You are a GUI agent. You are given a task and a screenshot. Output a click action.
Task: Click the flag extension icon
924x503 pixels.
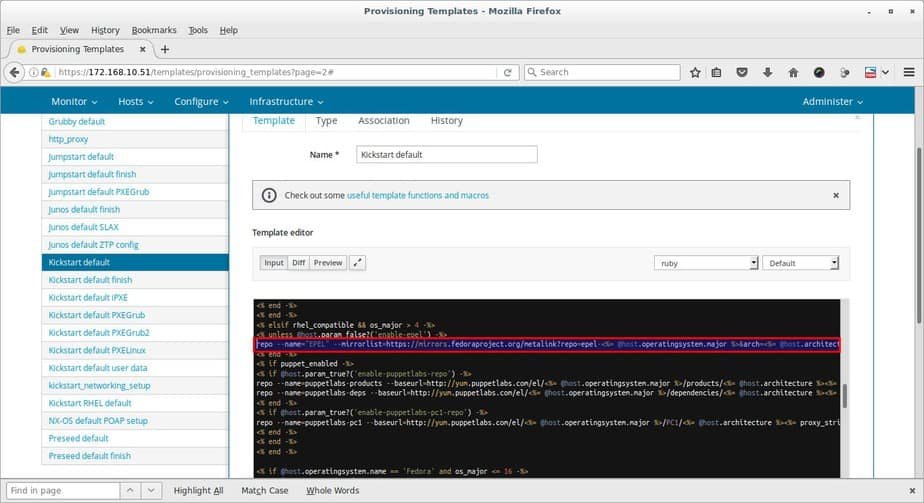click(x=870, y=72)
